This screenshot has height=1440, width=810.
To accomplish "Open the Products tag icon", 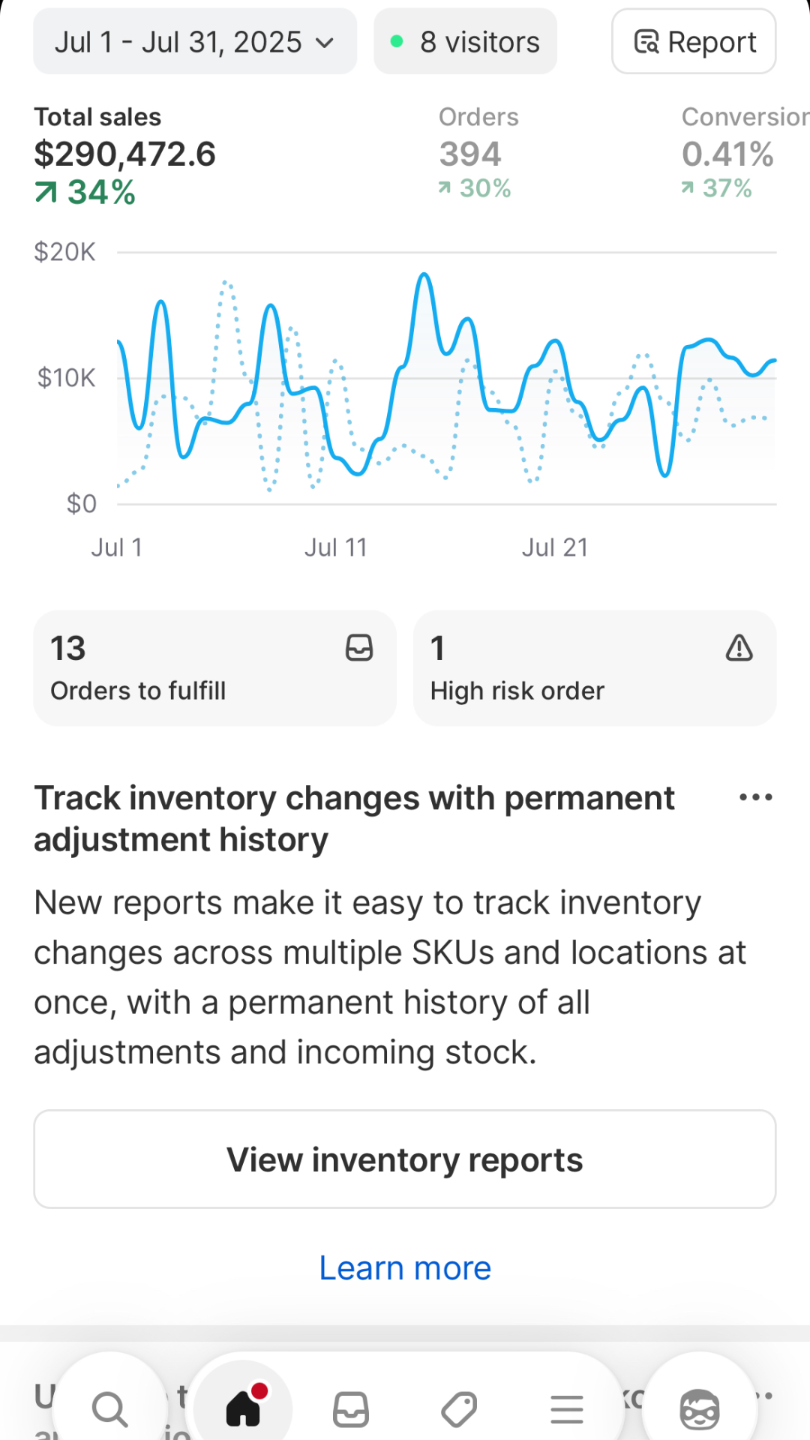I will (x=459, y=1410).
